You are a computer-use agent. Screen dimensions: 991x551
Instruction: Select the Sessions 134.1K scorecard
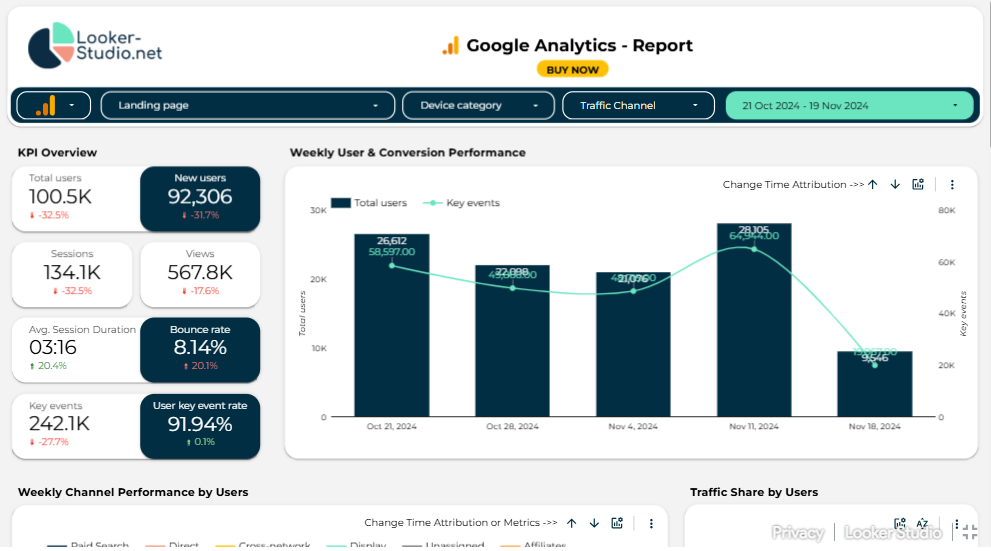[72, 274]
